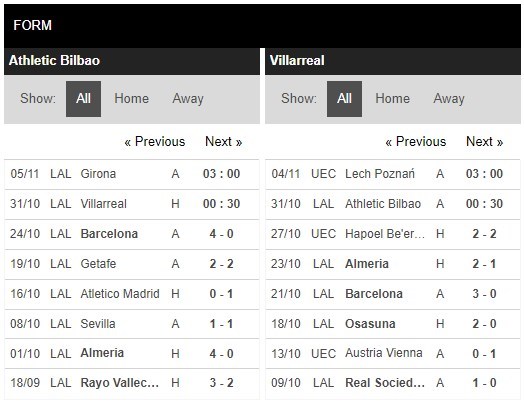Open Barcelona 4 - 0 match in Bilbao list
This screenshot has height=409, width=524.
tap(132, 234)
